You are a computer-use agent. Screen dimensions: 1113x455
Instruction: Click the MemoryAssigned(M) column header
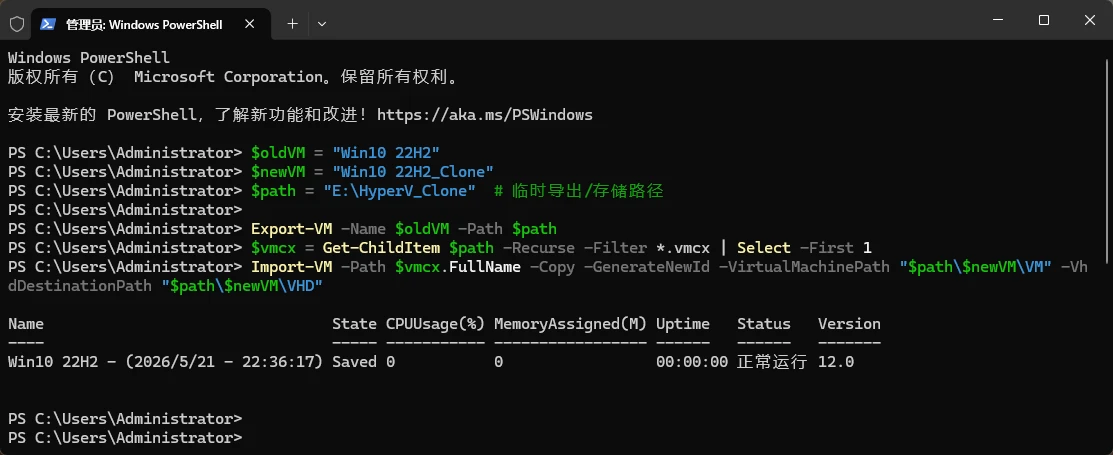(571, 324)
